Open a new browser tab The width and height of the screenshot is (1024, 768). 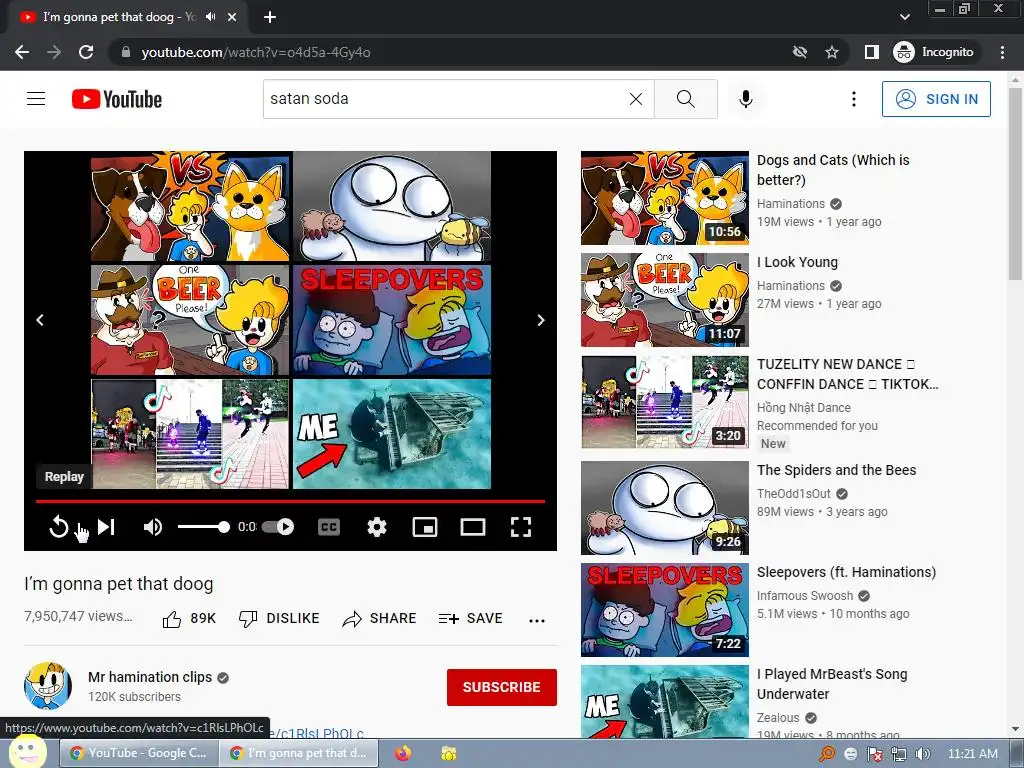coord(270,18)
